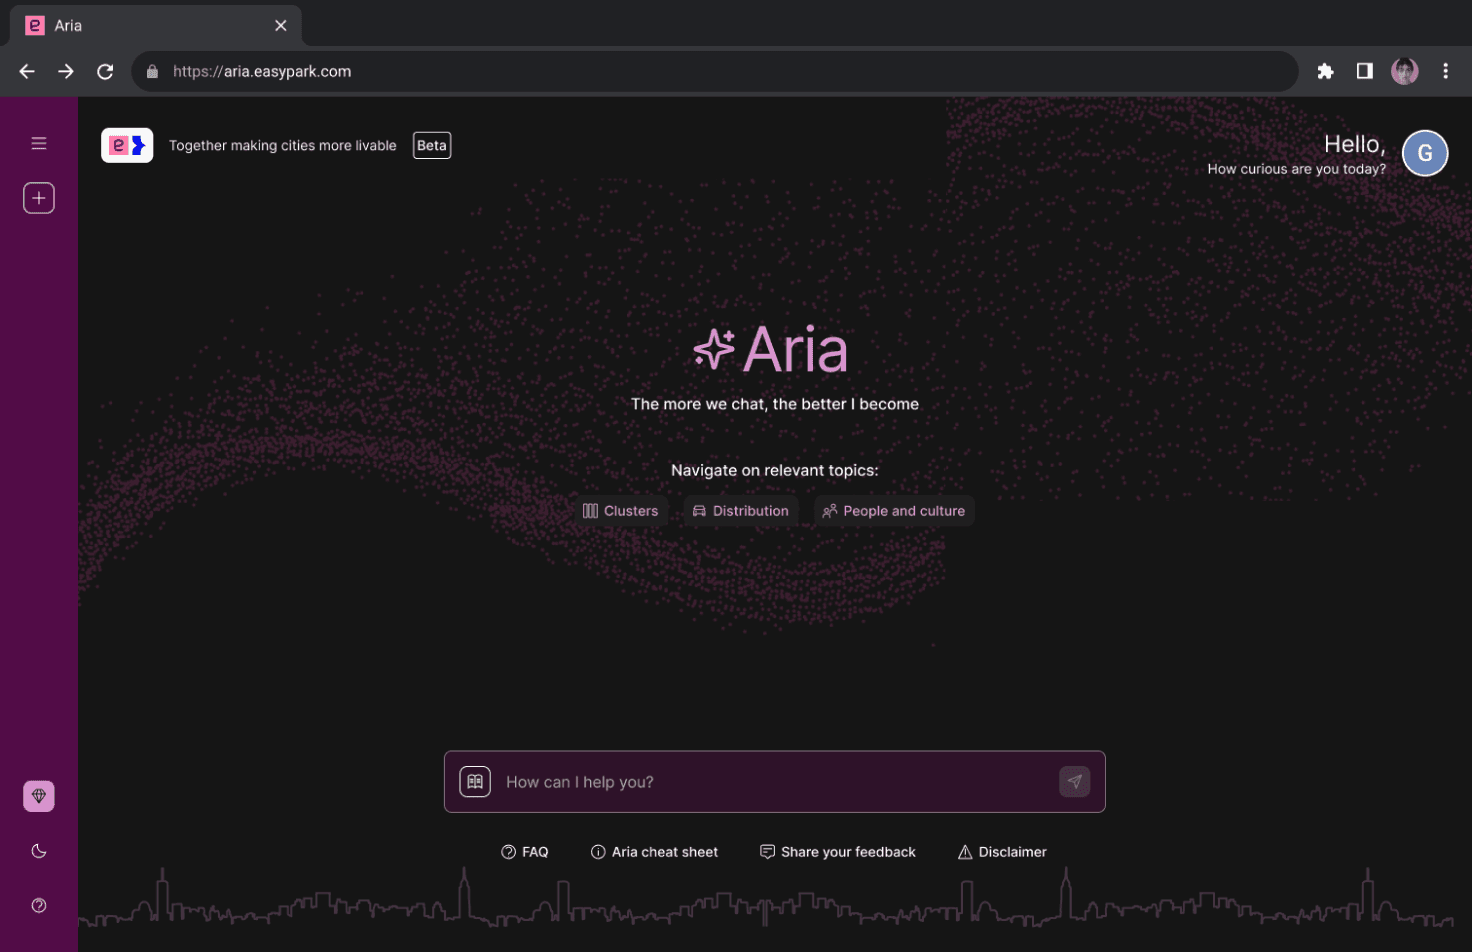The image size is (1472, 952).
Task: Open the browser three-dot menu
Action: [x=1445, y=71]
